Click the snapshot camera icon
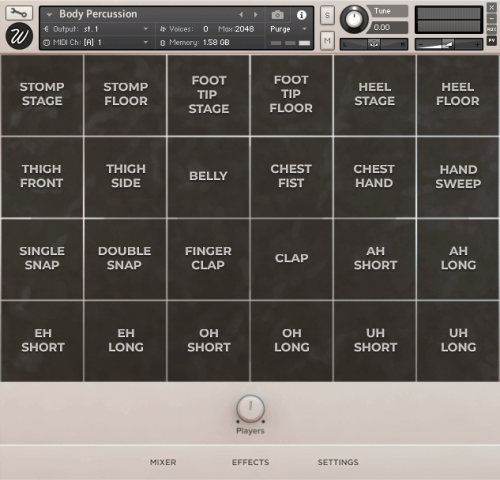Viewport: 500px width, 480px height. click(x=277, y=15)
